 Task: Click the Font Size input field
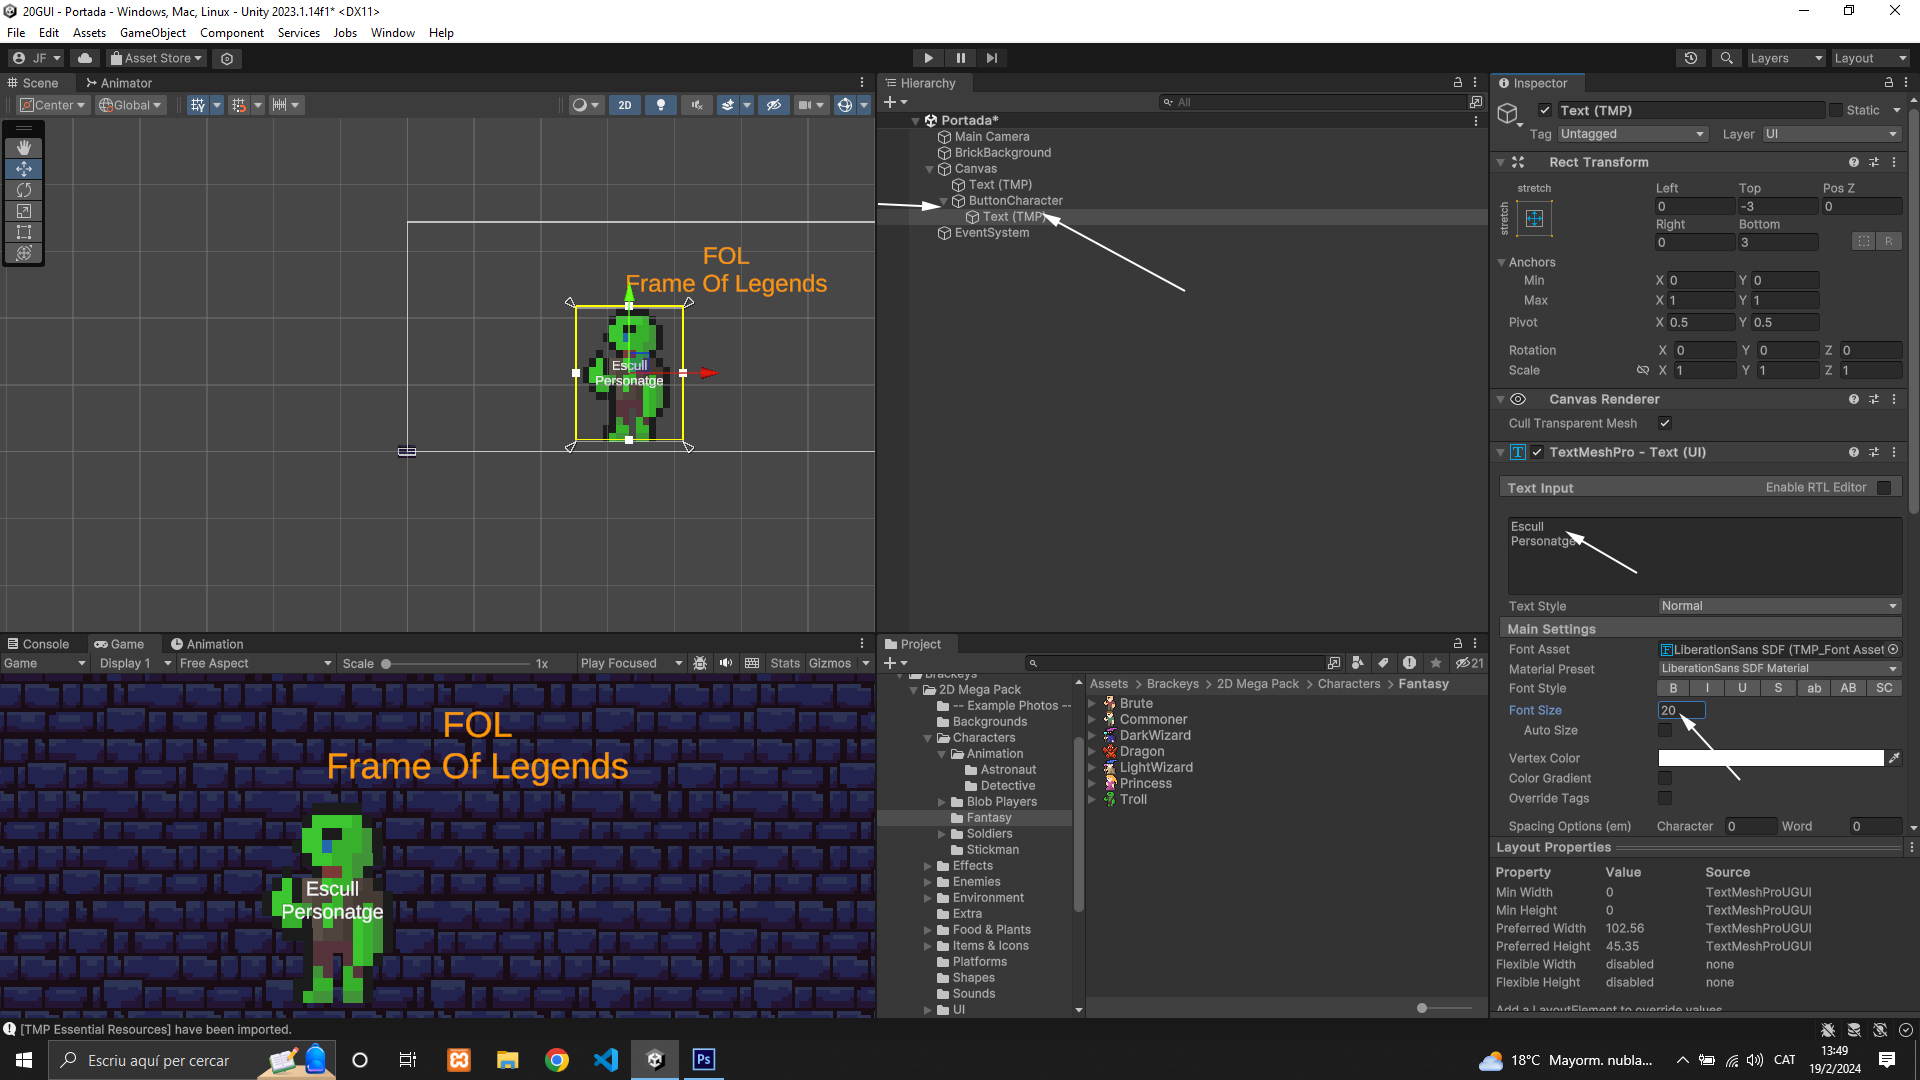pos(1681,710)
